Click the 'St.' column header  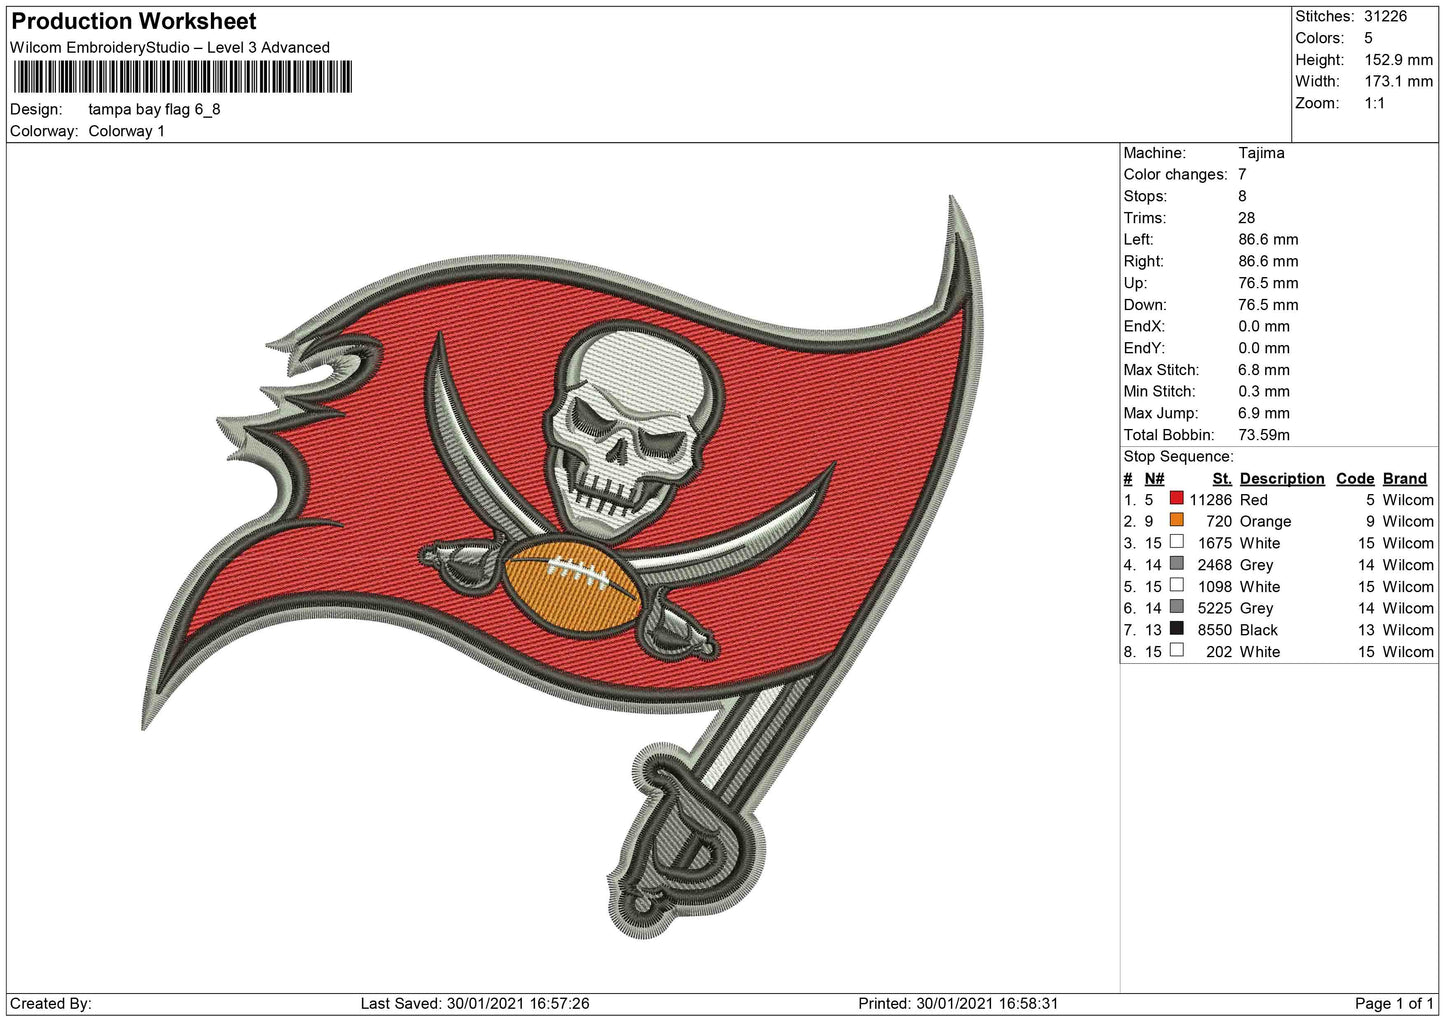pos(1222,479)
